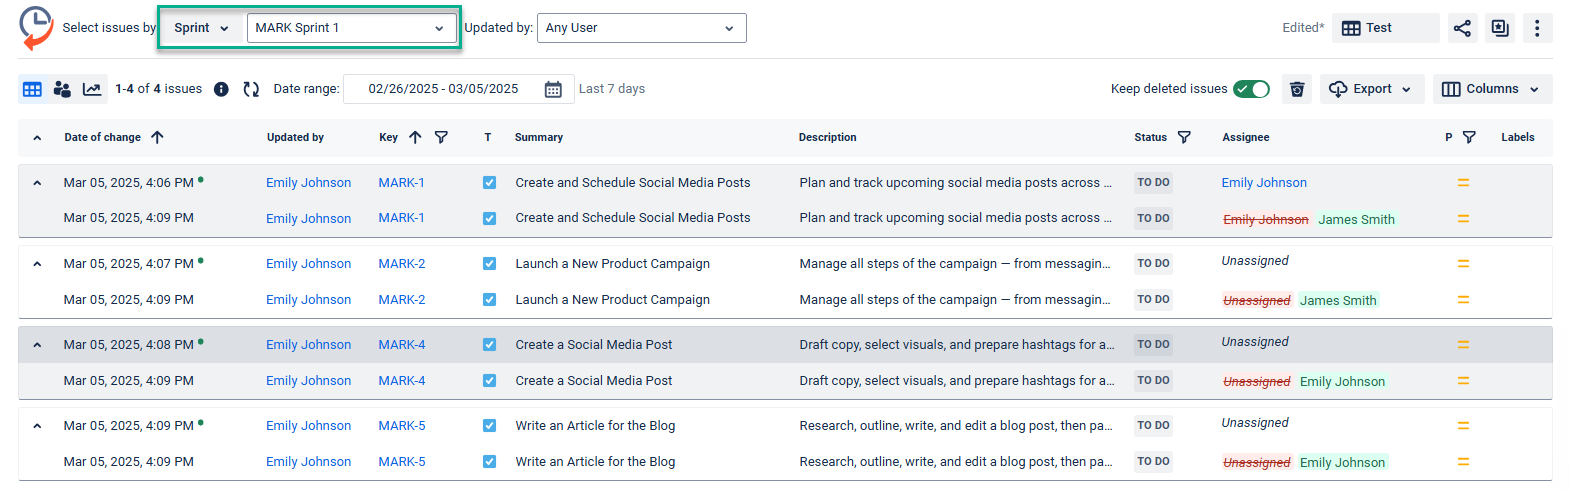Click the refresh issues icon

click(251, 89)
